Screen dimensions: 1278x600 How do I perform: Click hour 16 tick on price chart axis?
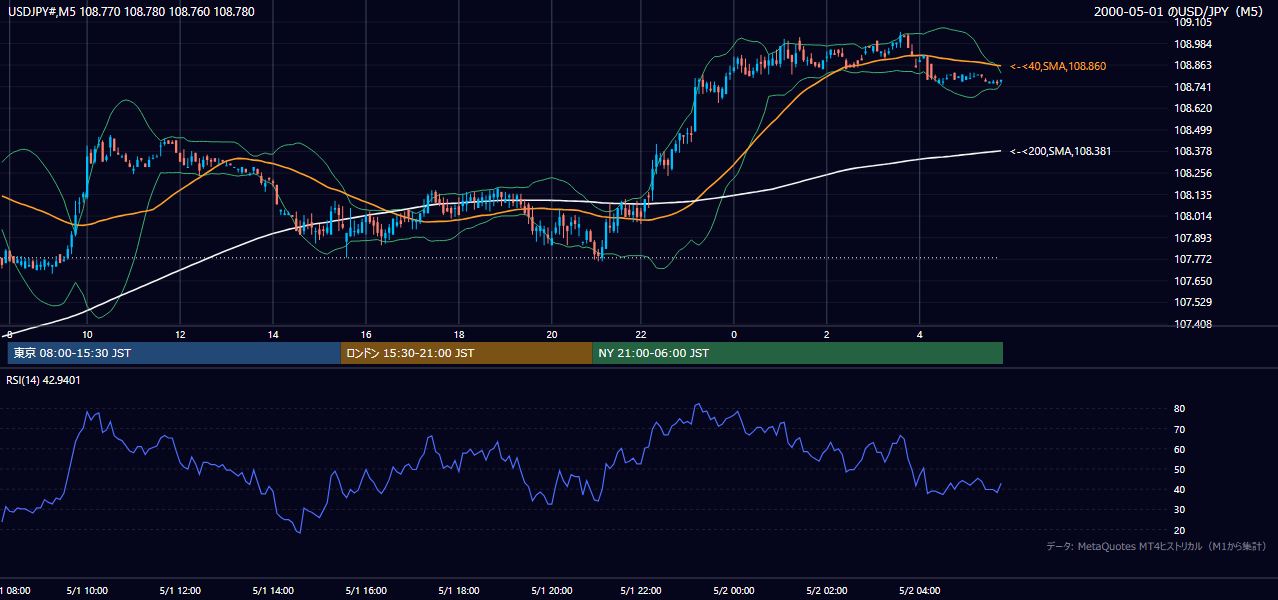point(366,334)
